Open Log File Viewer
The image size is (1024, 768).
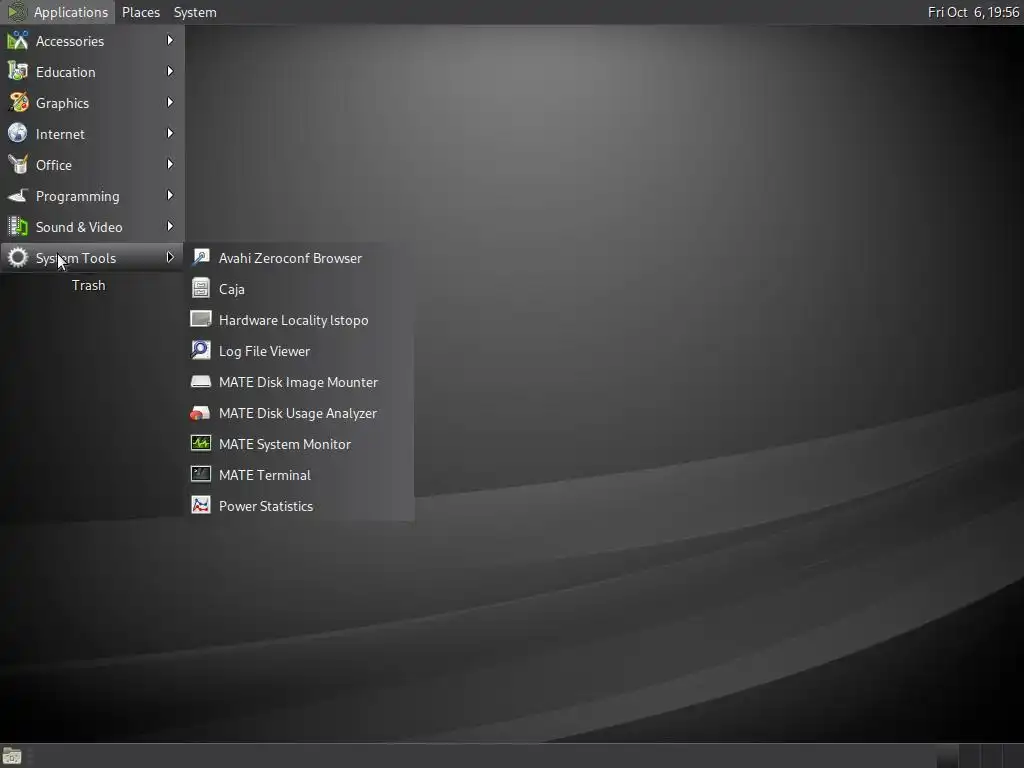[300, 351]
